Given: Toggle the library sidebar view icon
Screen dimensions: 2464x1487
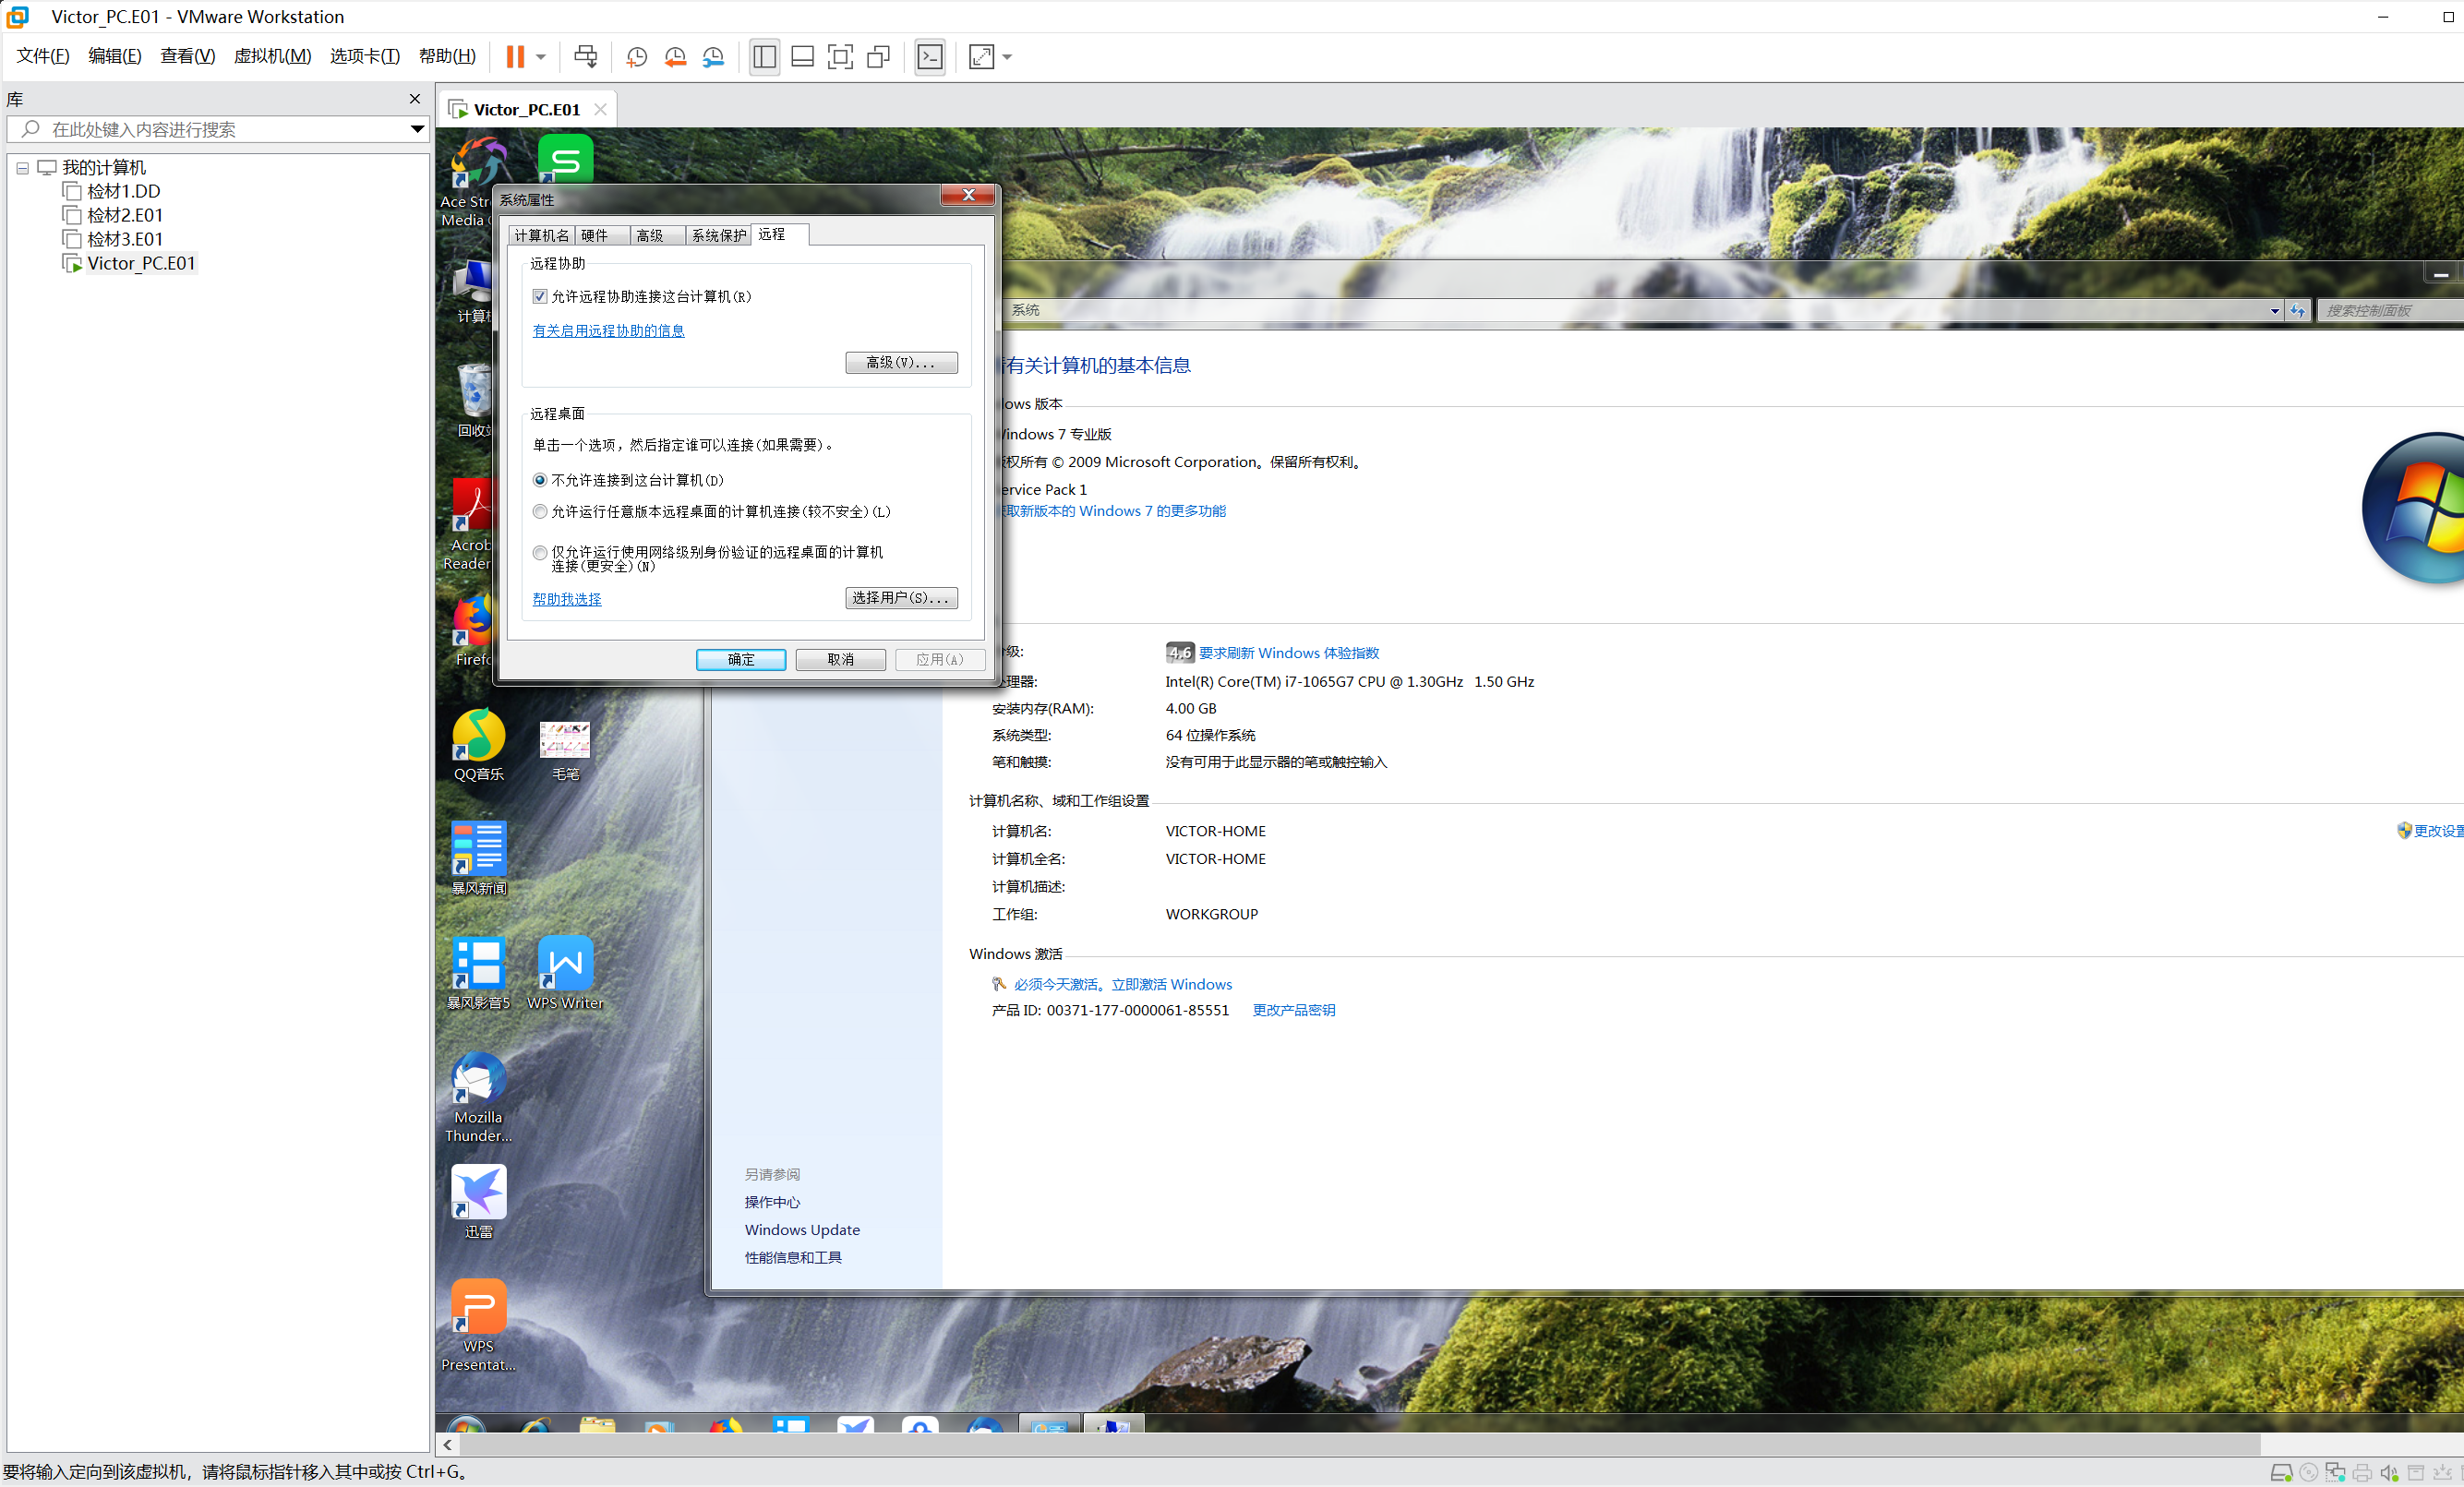Looking at the screenshot, I should [x=764, y=57].
